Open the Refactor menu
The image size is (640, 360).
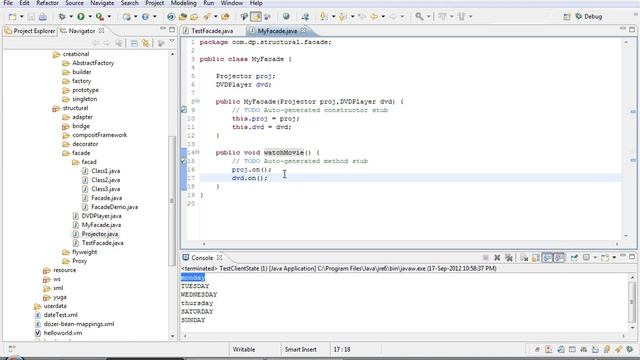47,3
